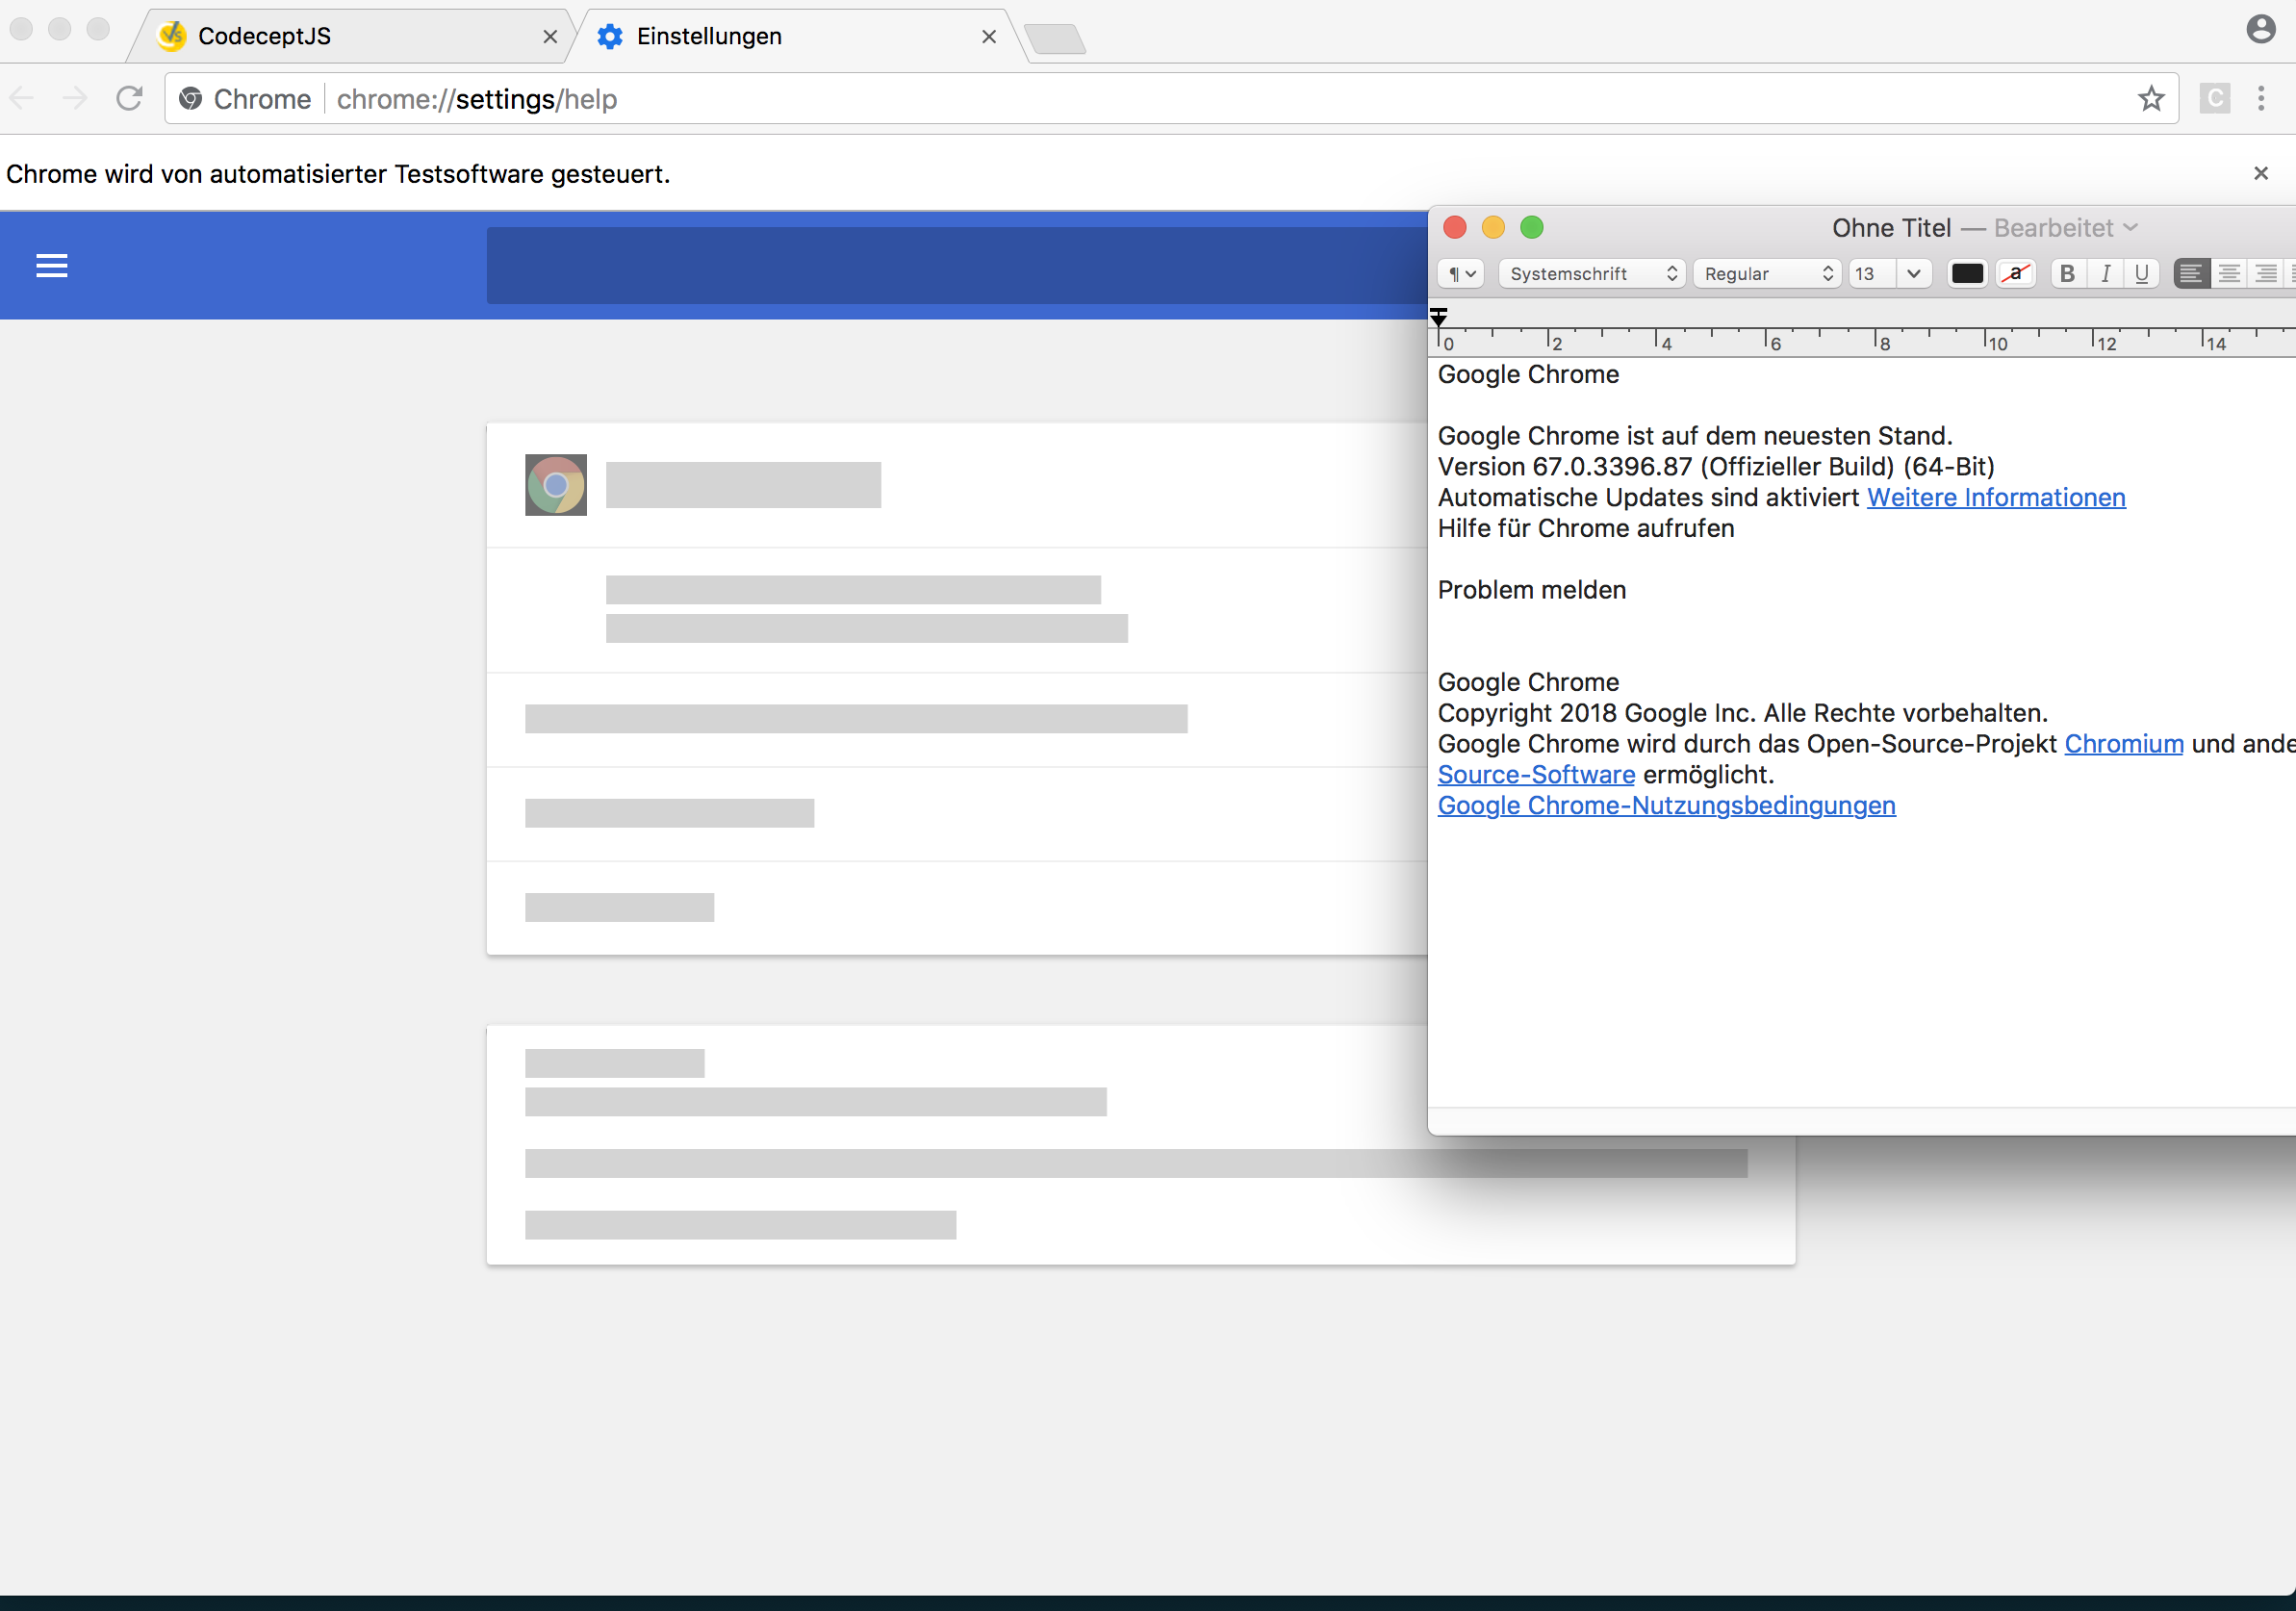Image resolution: width=2296 pixels, height=1611 pixels.
Task: Click the Weitere Informationen link
Action: pyautogui.click(x=1996, y=497)
